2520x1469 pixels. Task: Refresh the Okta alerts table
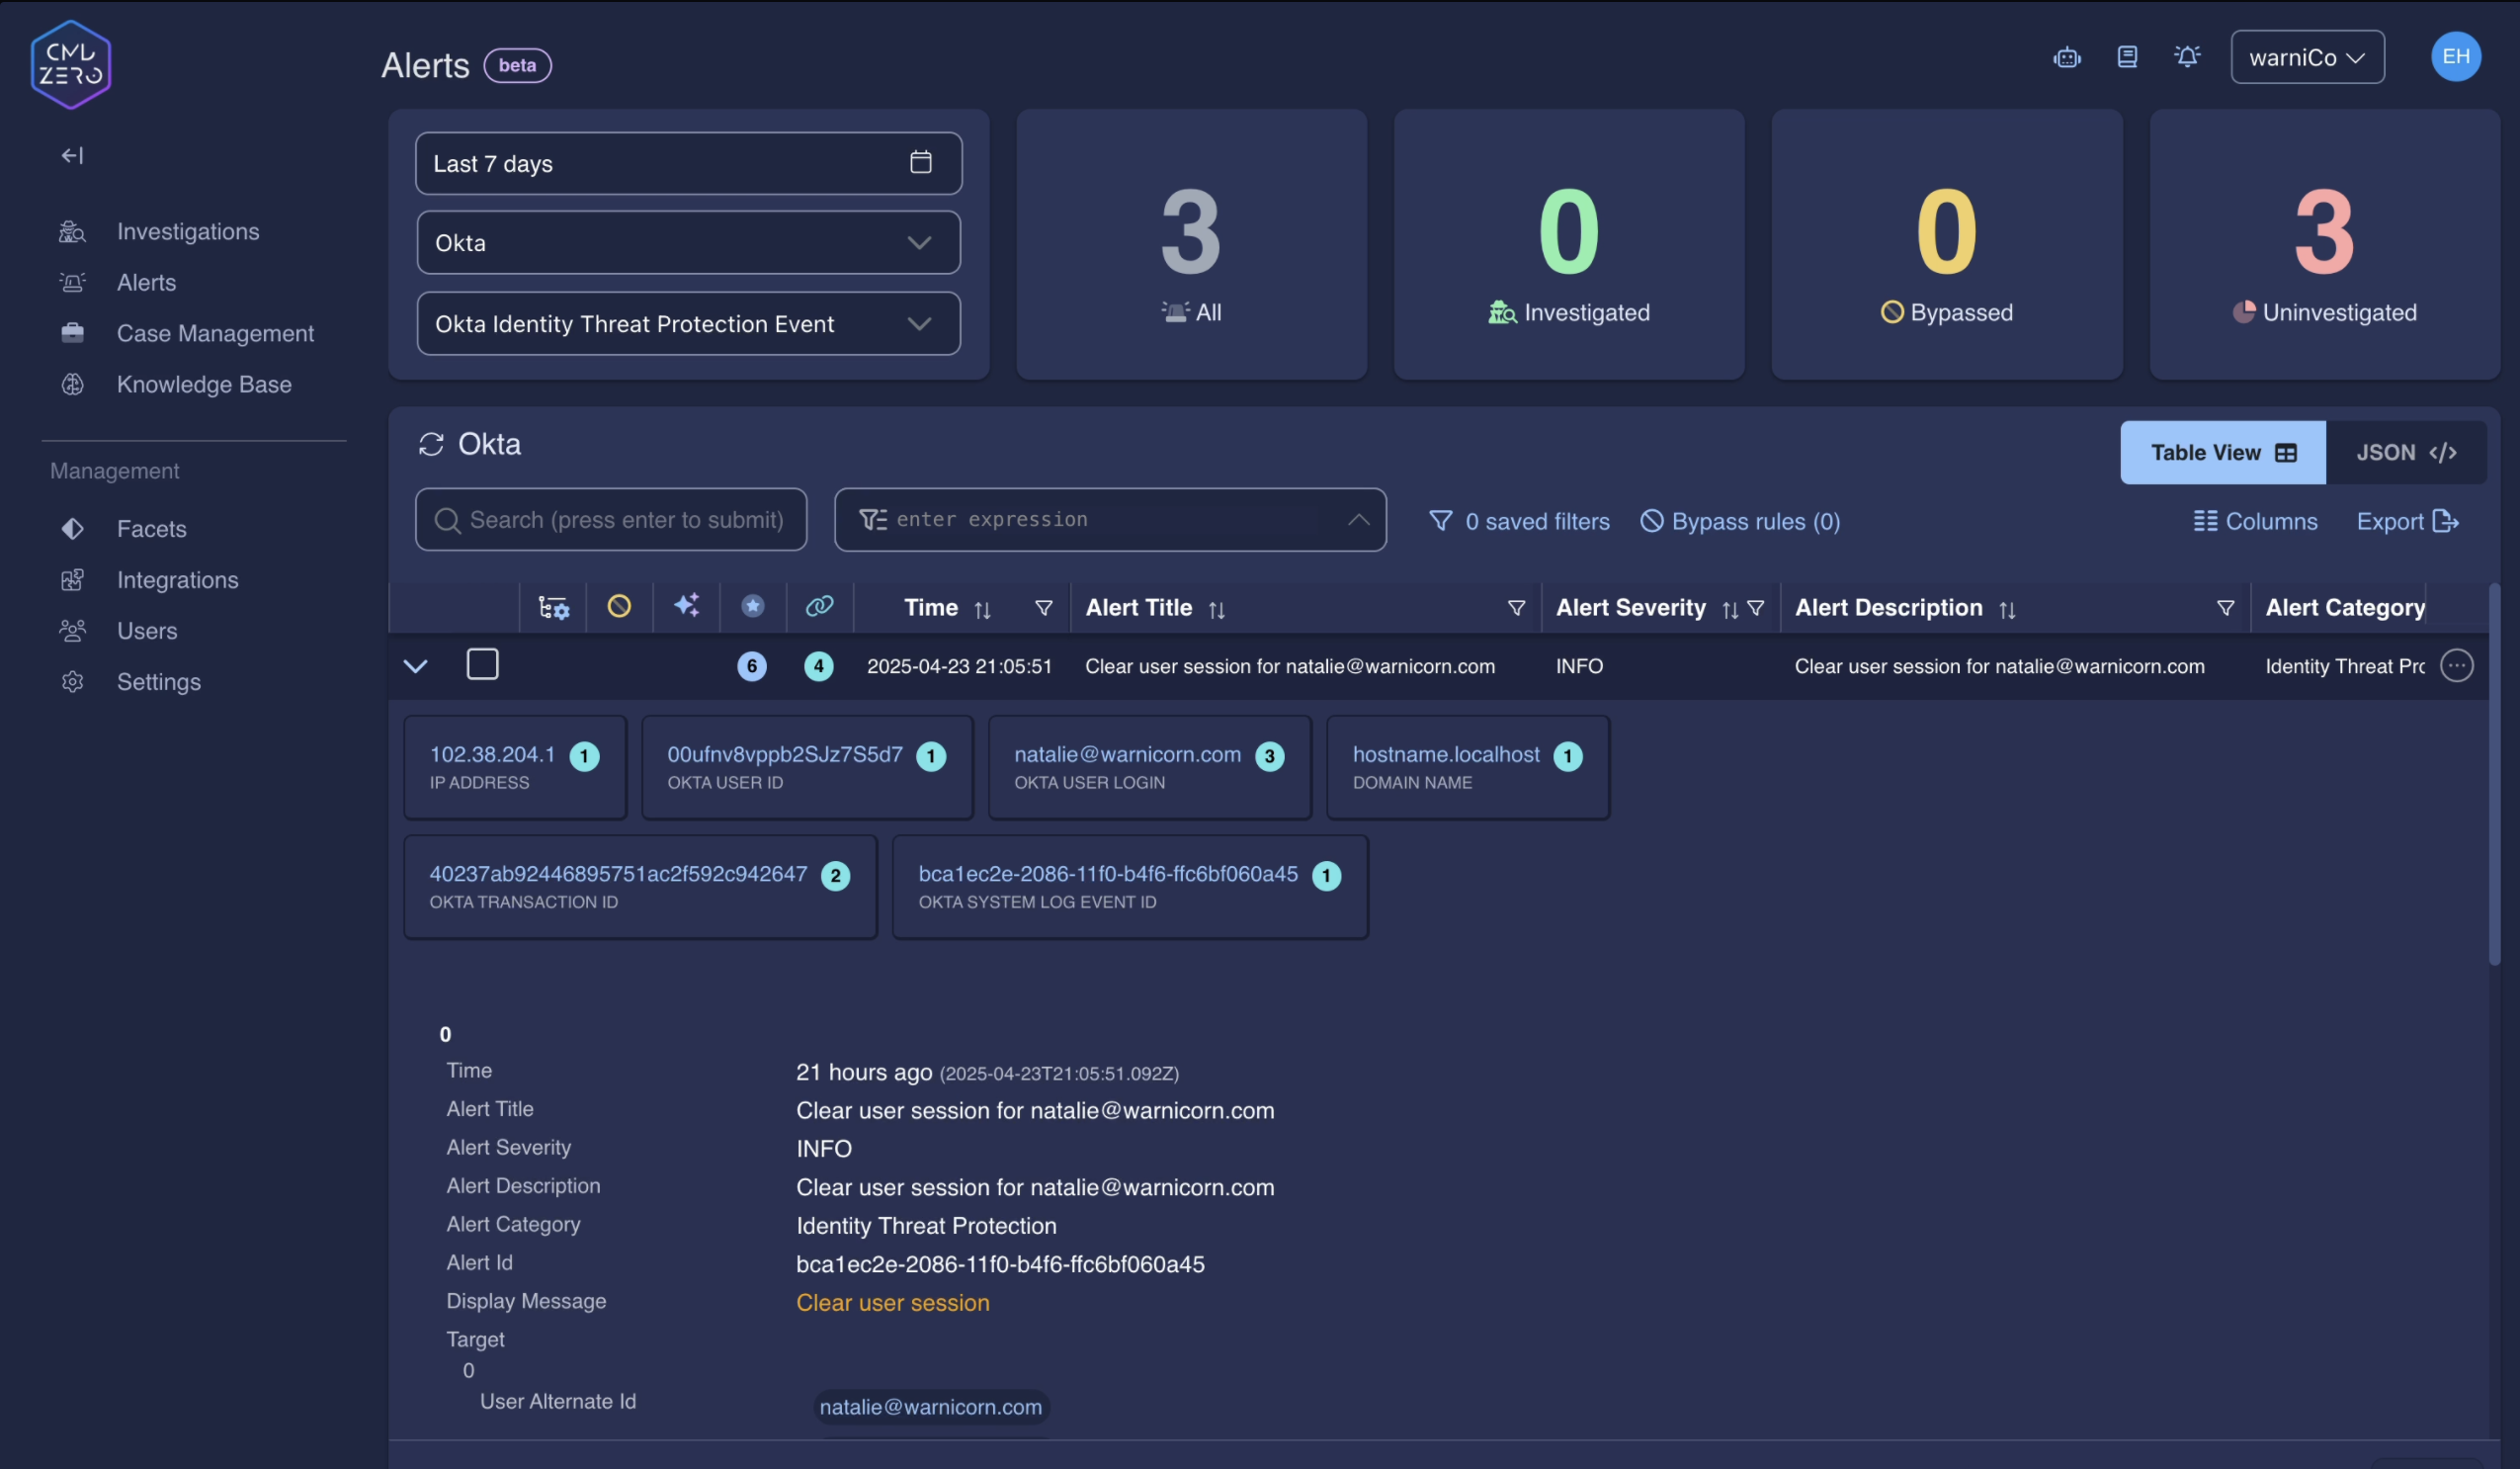click(x=431, y=444)
